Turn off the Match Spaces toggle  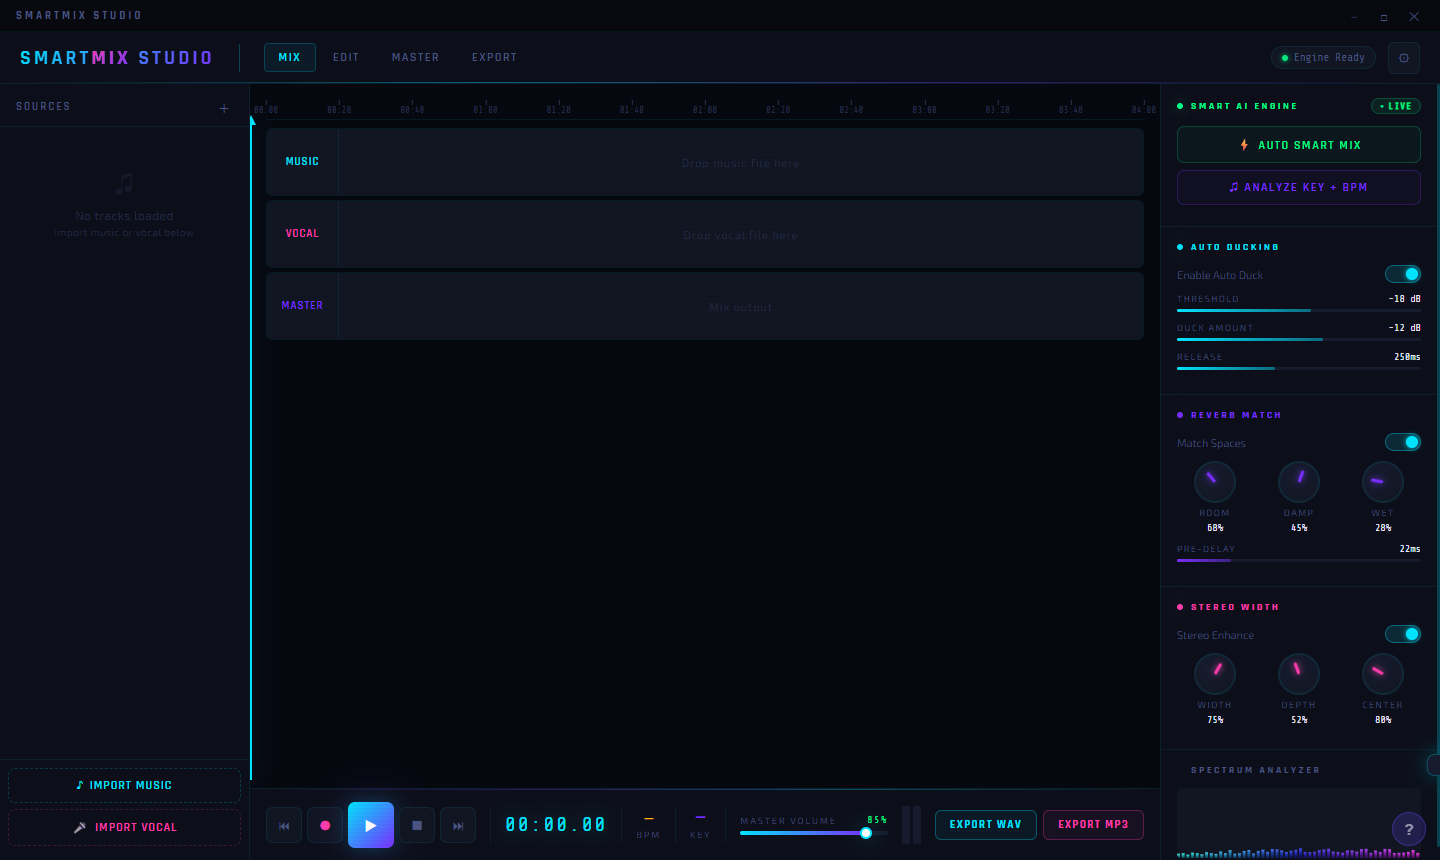click(x=1403, y=442)
